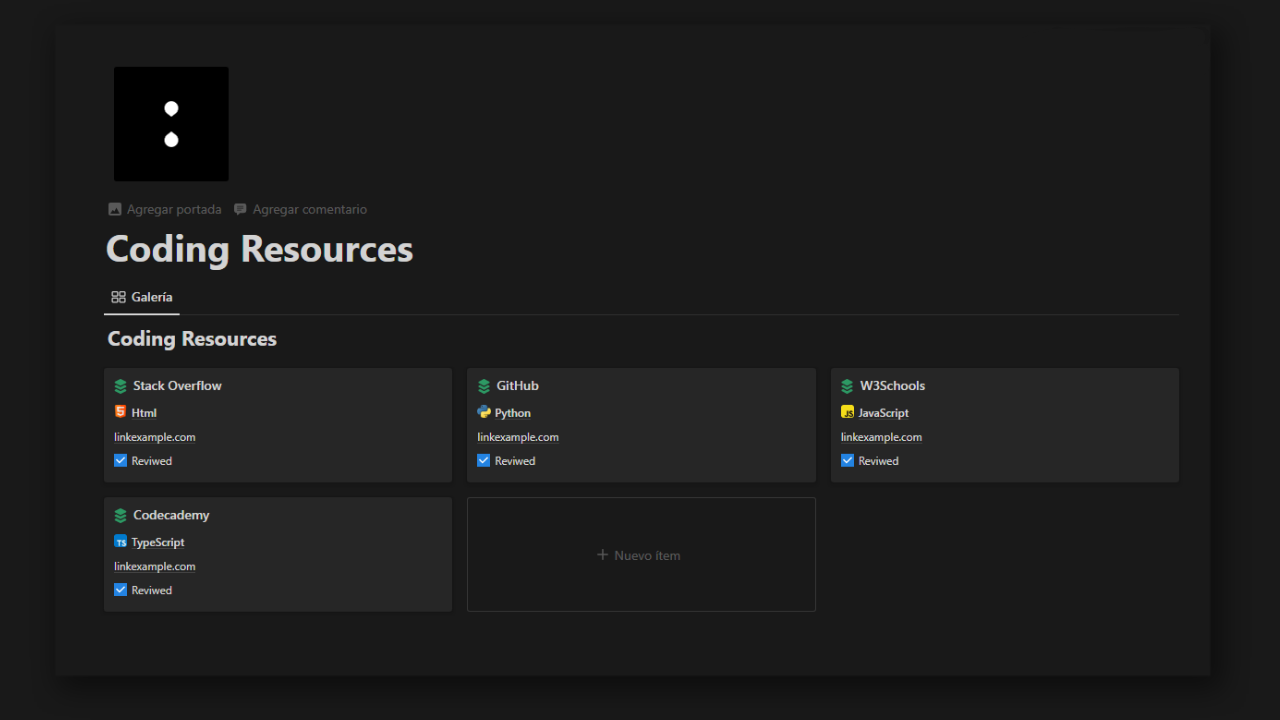Click the Python logo icon
The height and width of the screenshot is (720, 1280).
pos(484,412)
